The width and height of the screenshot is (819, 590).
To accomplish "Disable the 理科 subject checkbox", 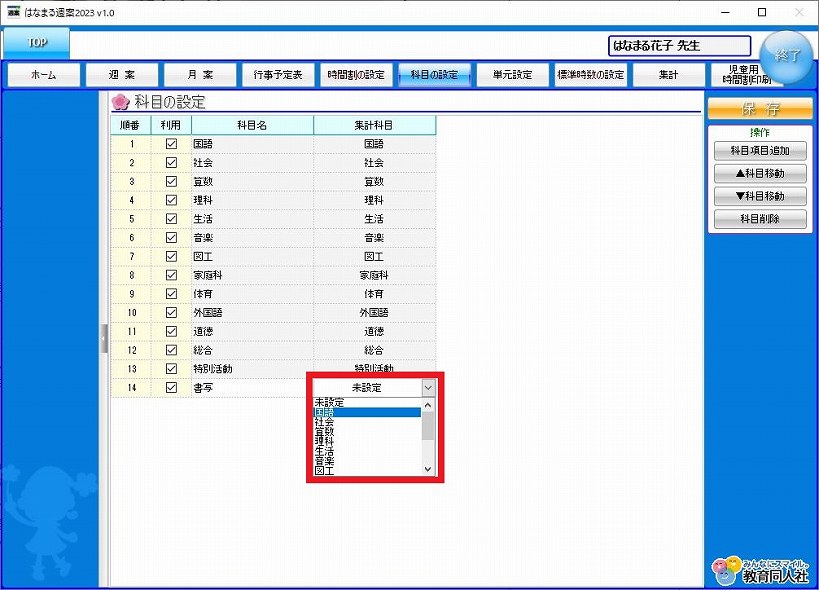I will pyautogui.click(x=171, y=200).
